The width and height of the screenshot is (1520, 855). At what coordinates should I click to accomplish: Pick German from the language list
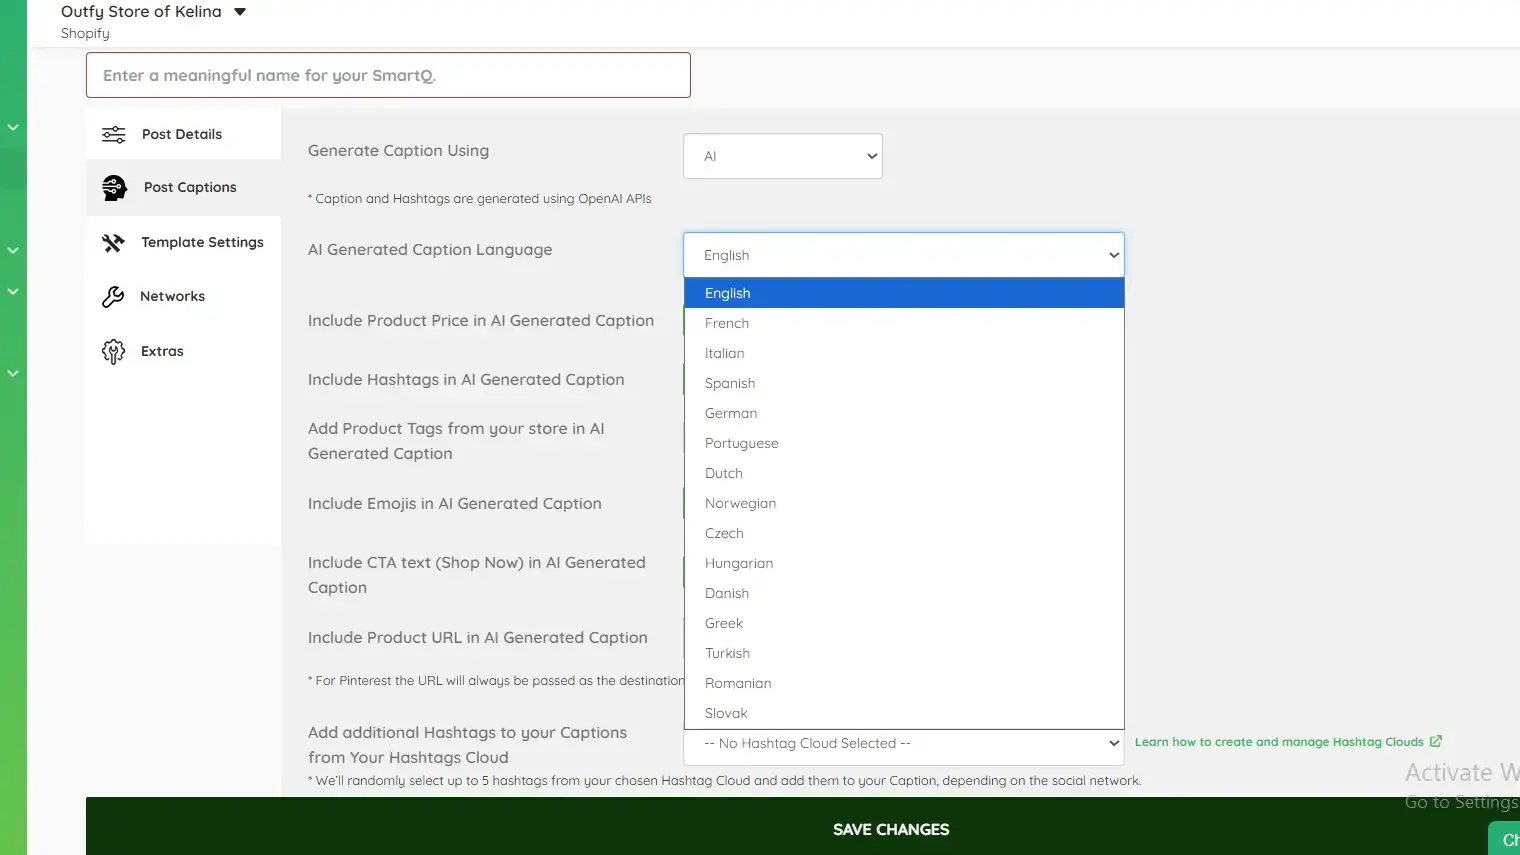coord(904,413)
